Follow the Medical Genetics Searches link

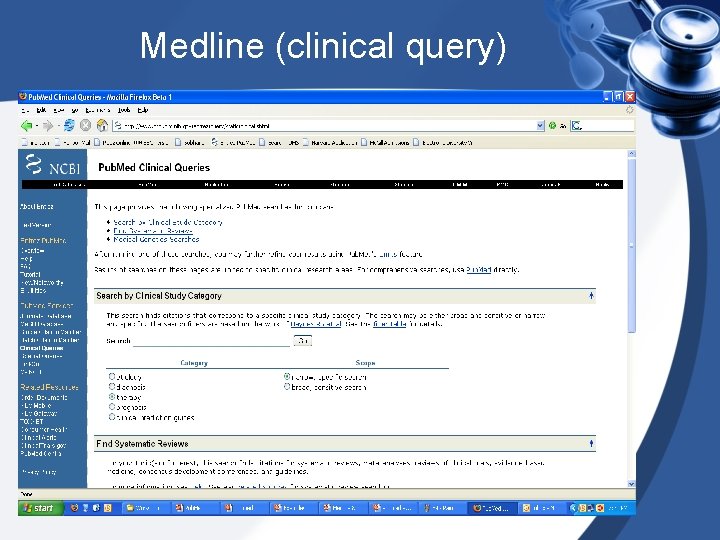(x=156, y=239)
